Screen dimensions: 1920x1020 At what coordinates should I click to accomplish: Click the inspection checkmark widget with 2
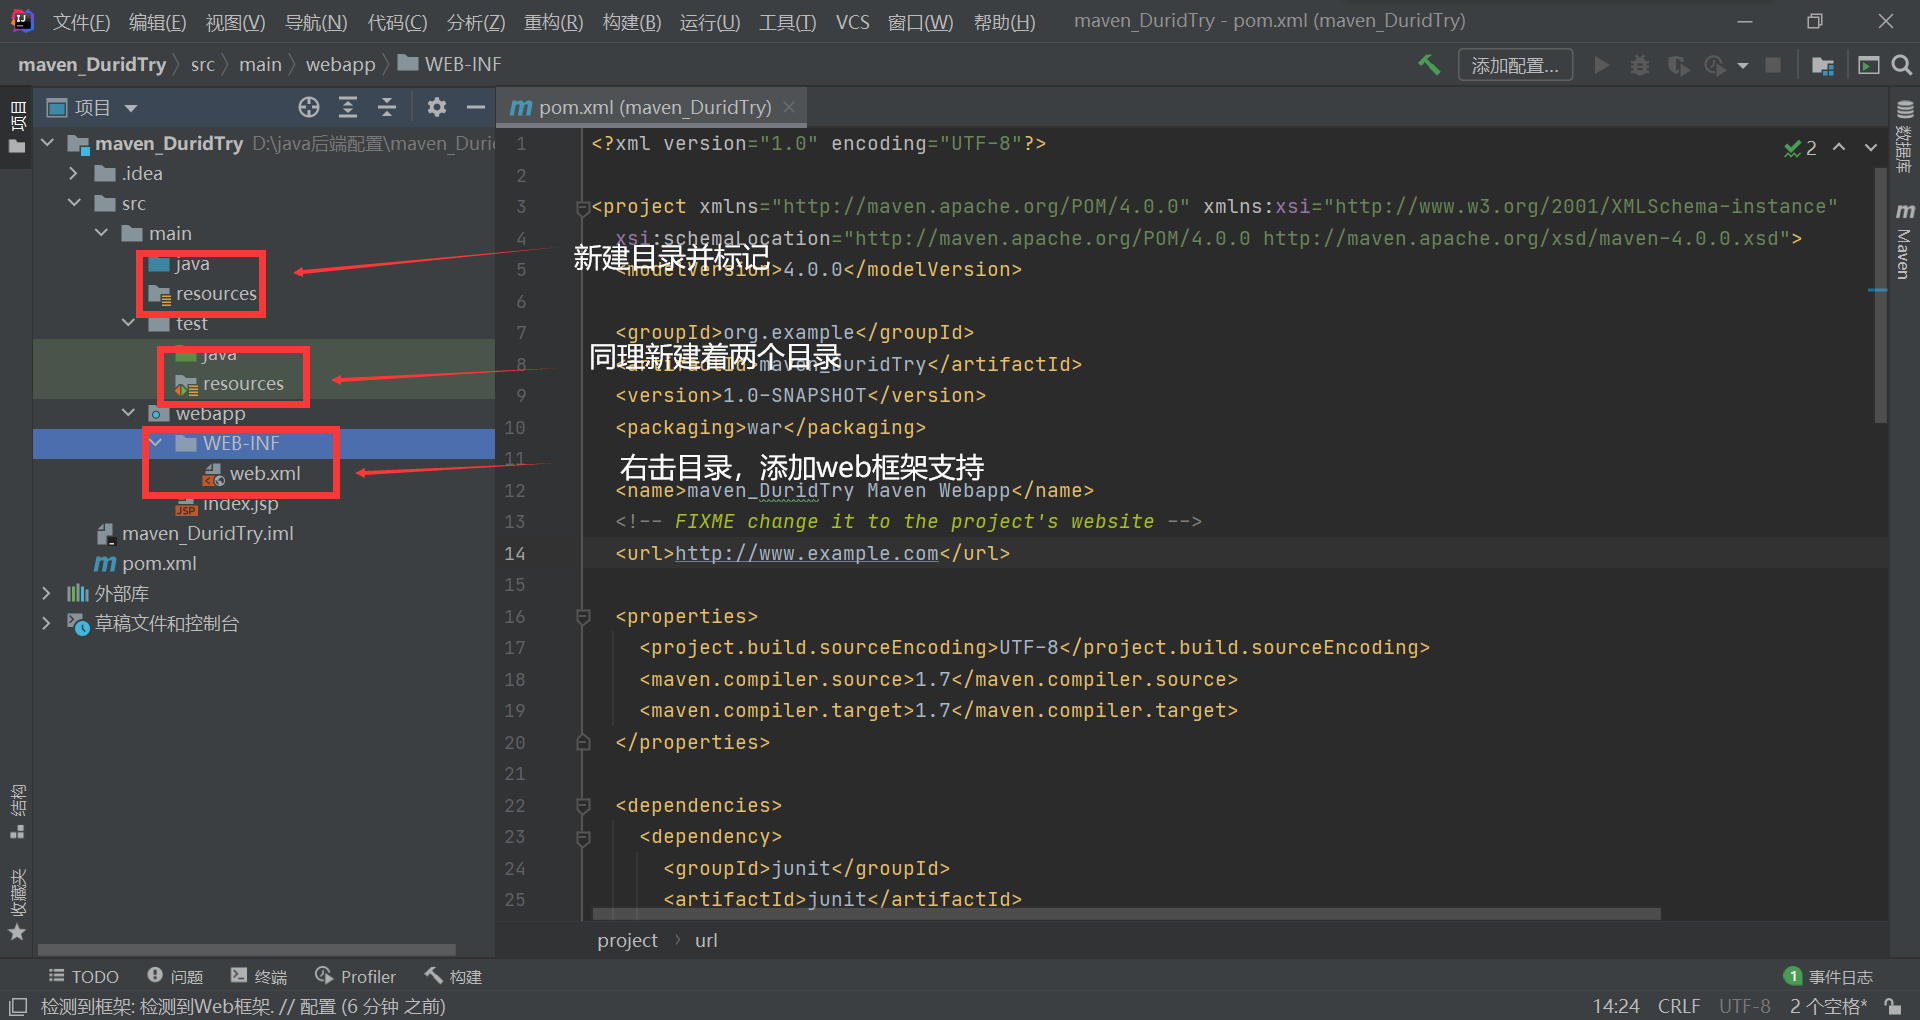click(1800, 148)
